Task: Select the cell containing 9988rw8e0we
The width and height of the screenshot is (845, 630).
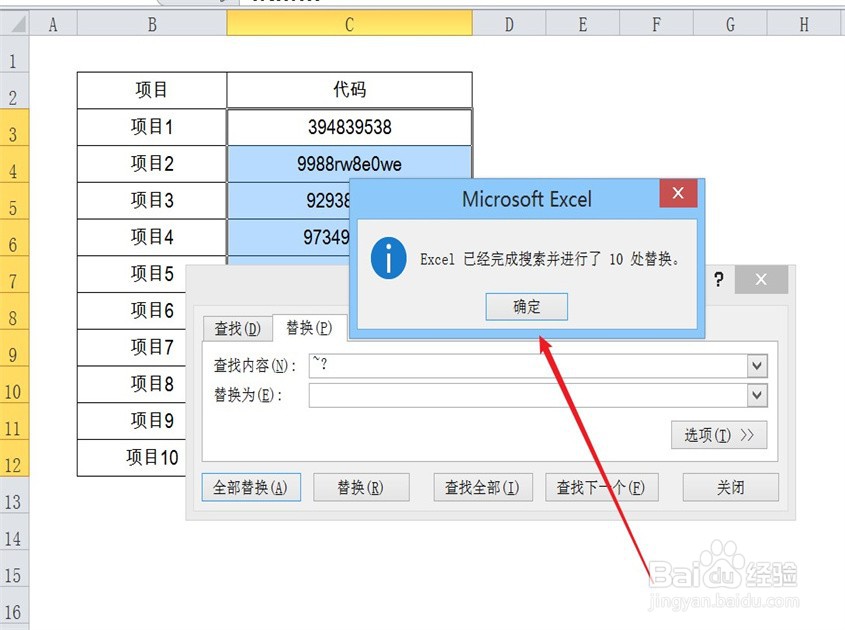Action: [349, 163]
